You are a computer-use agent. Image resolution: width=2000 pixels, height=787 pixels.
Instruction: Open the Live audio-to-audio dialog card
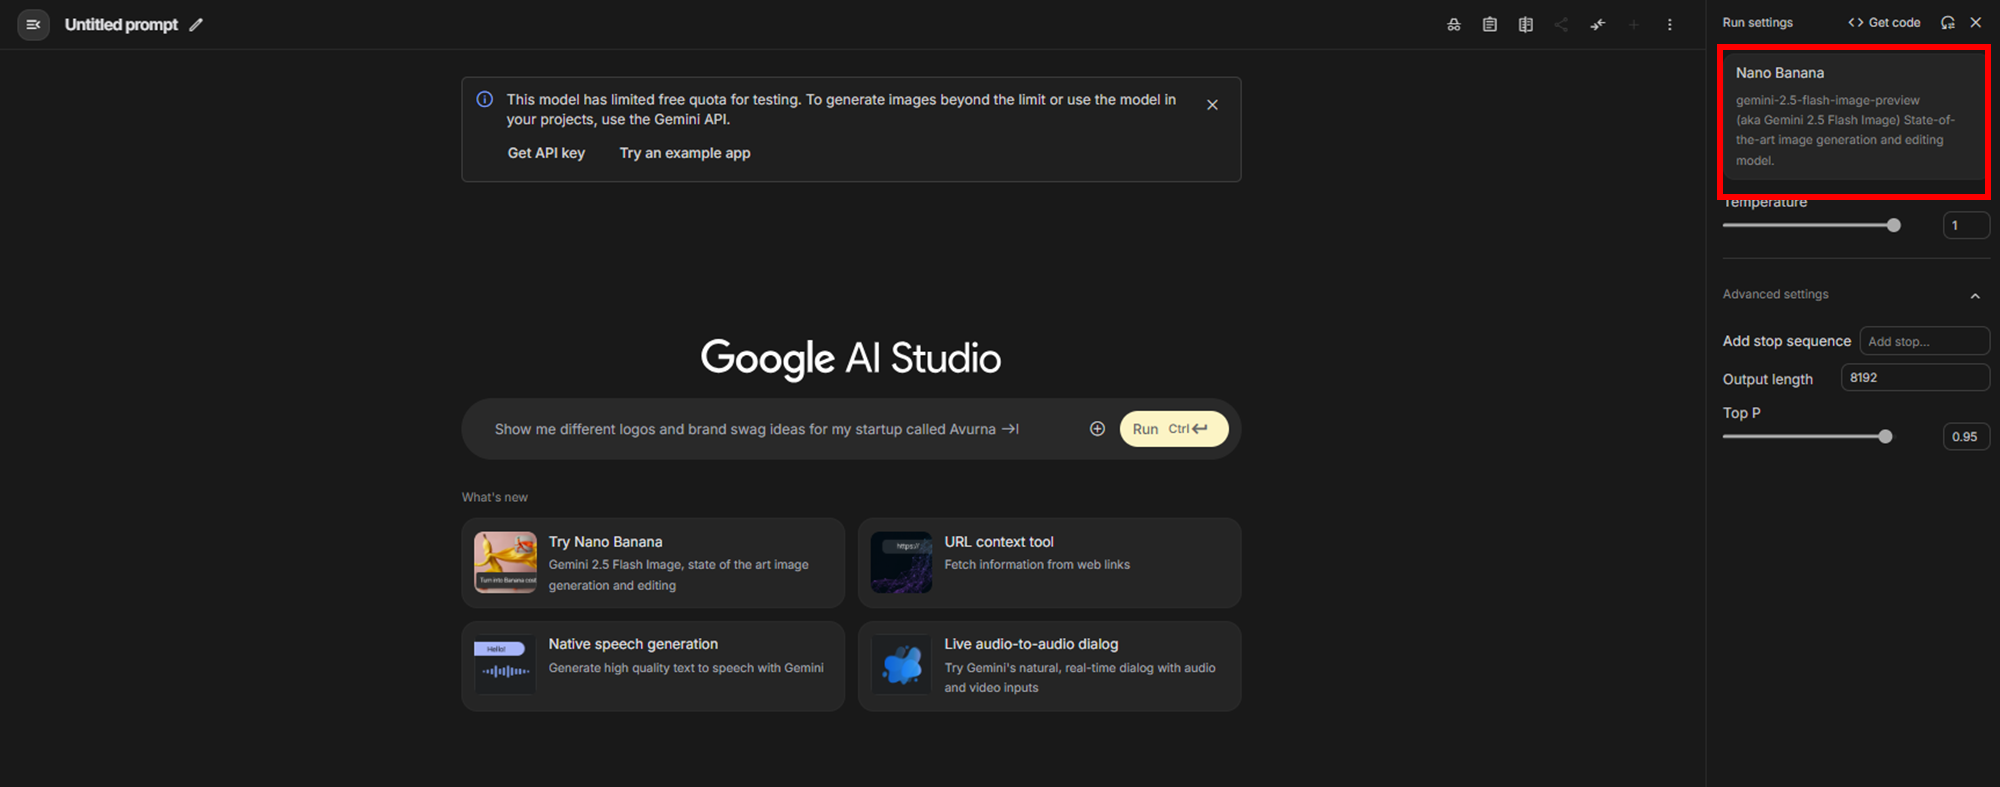pos(1049,666)
